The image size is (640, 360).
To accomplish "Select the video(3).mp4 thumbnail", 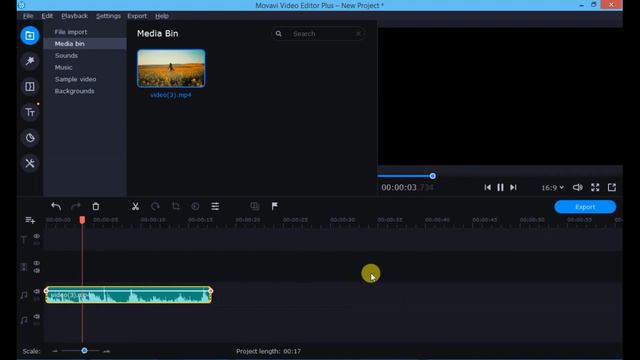I will 171,68.
